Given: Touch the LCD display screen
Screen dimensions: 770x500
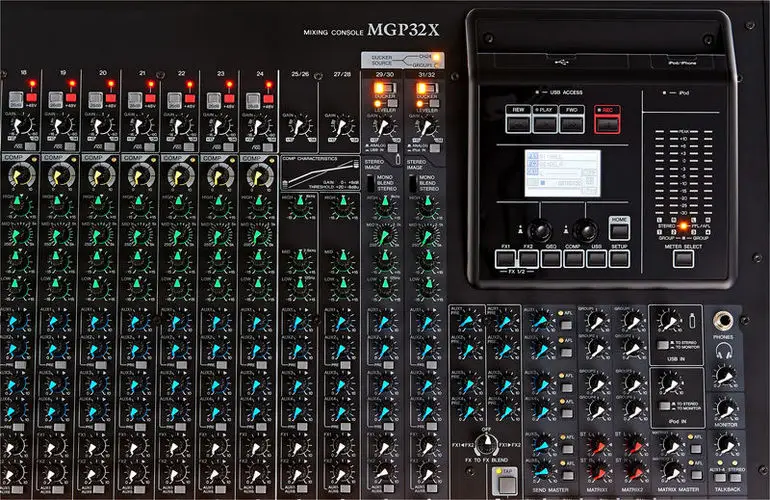Looking at the screenshot, I should 562,173.
